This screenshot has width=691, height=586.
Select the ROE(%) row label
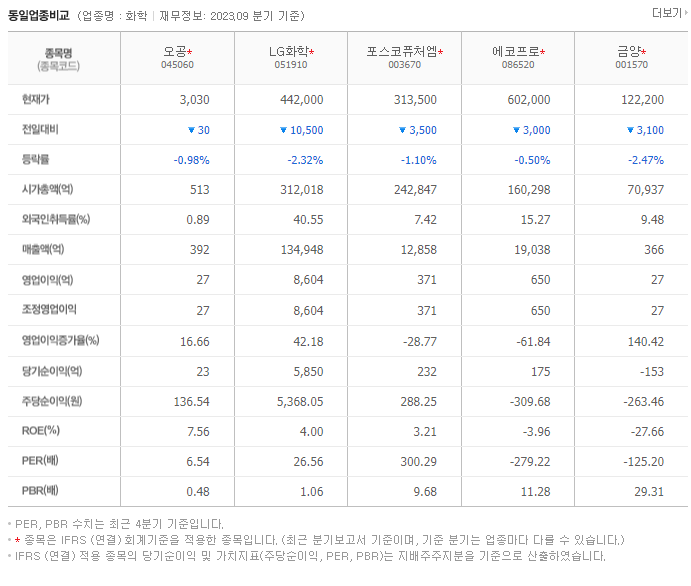coord(41,430)
